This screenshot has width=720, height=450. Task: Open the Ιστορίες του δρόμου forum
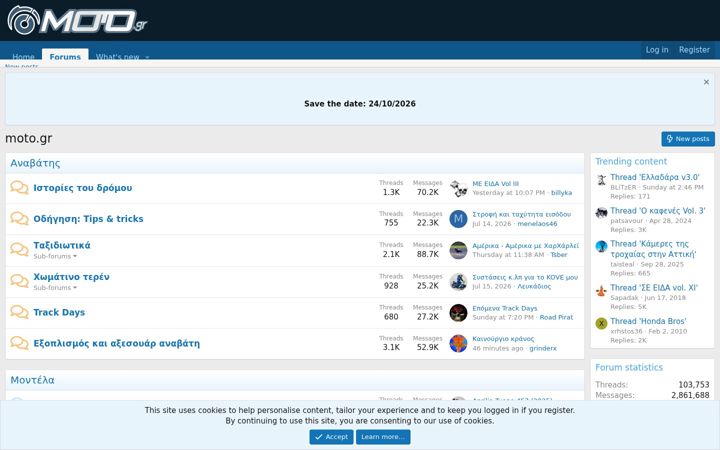pyautogui.click(x=83, y=187)
